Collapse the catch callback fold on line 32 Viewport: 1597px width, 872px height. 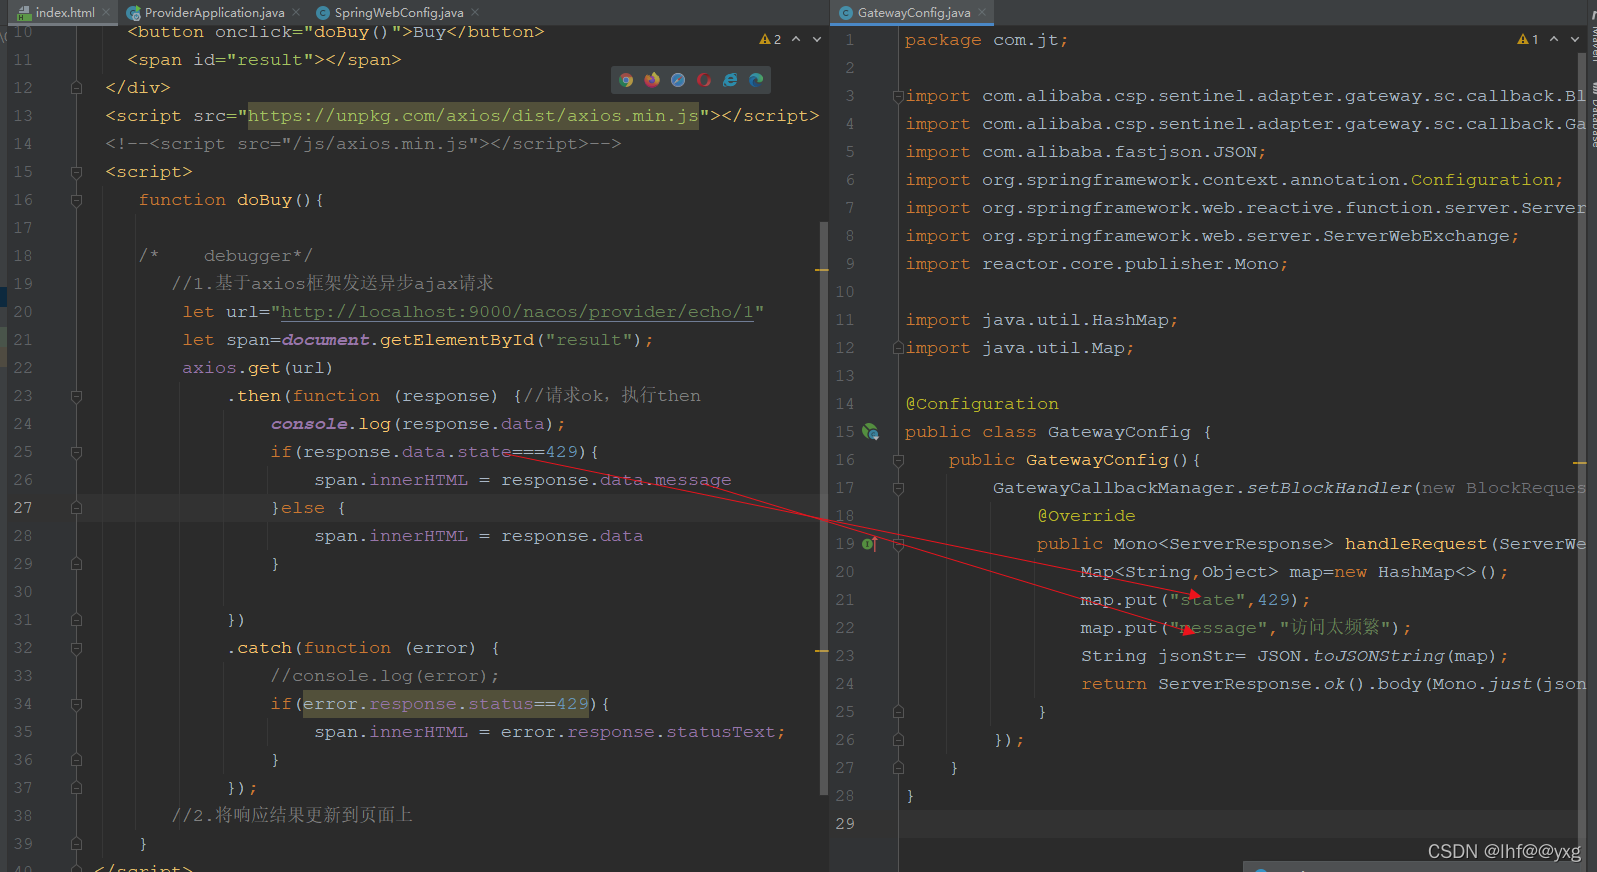76,648
